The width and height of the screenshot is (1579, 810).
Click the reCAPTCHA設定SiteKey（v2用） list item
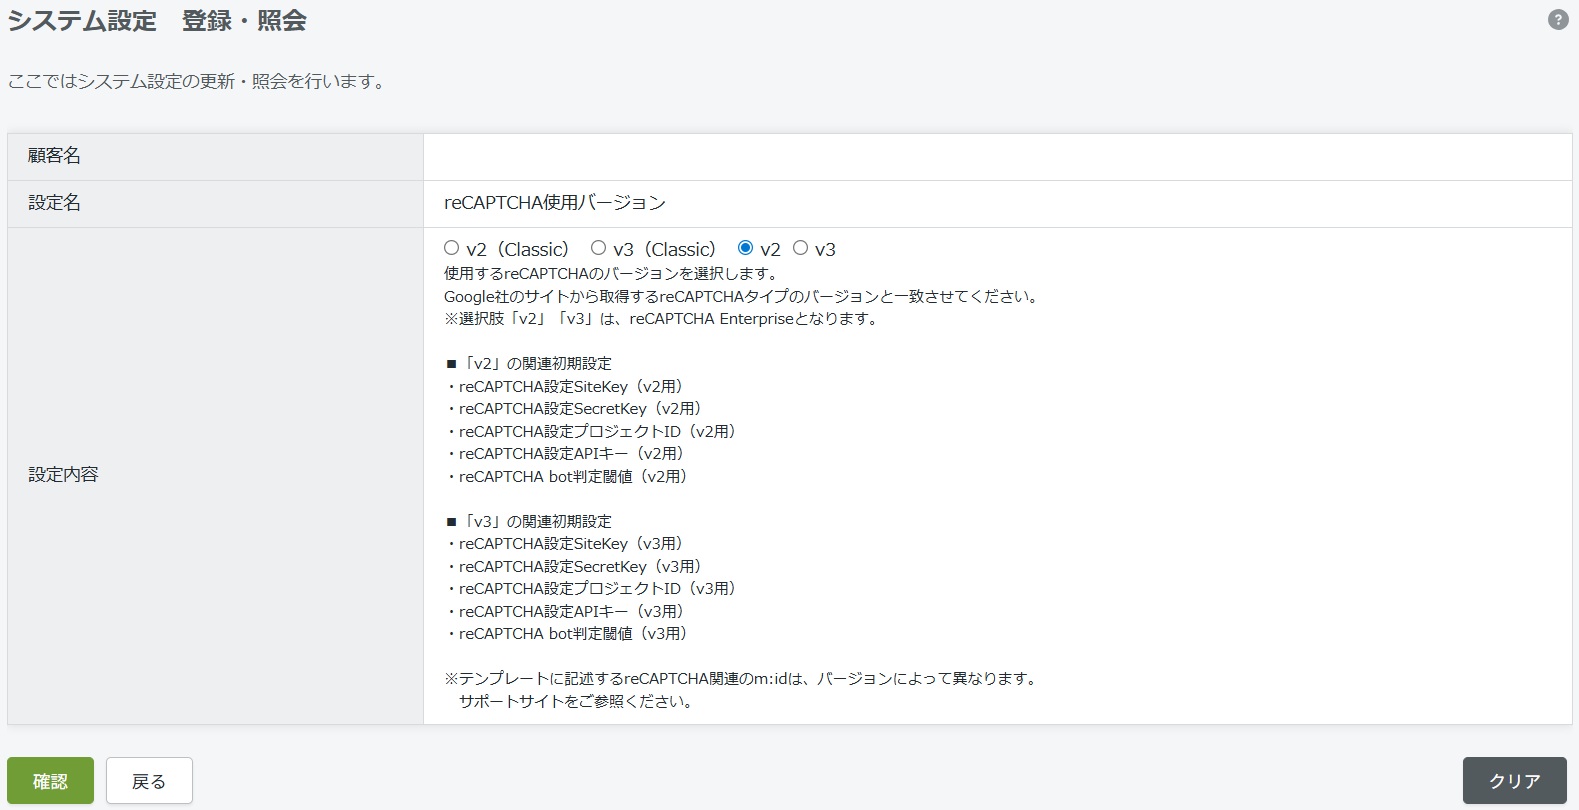(x=570, y=387)
